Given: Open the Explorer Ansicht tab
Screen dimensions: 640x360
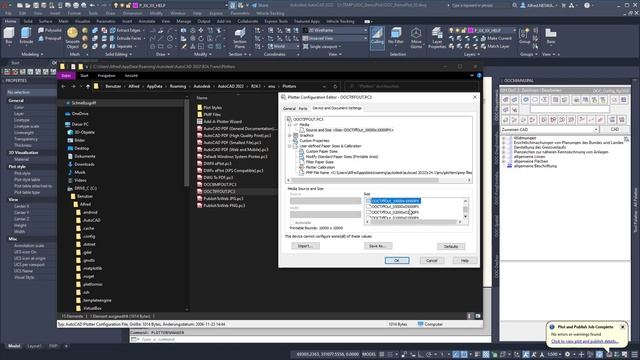Looking at the screenshot, I should pyautogui.click(x=131, y=76).
